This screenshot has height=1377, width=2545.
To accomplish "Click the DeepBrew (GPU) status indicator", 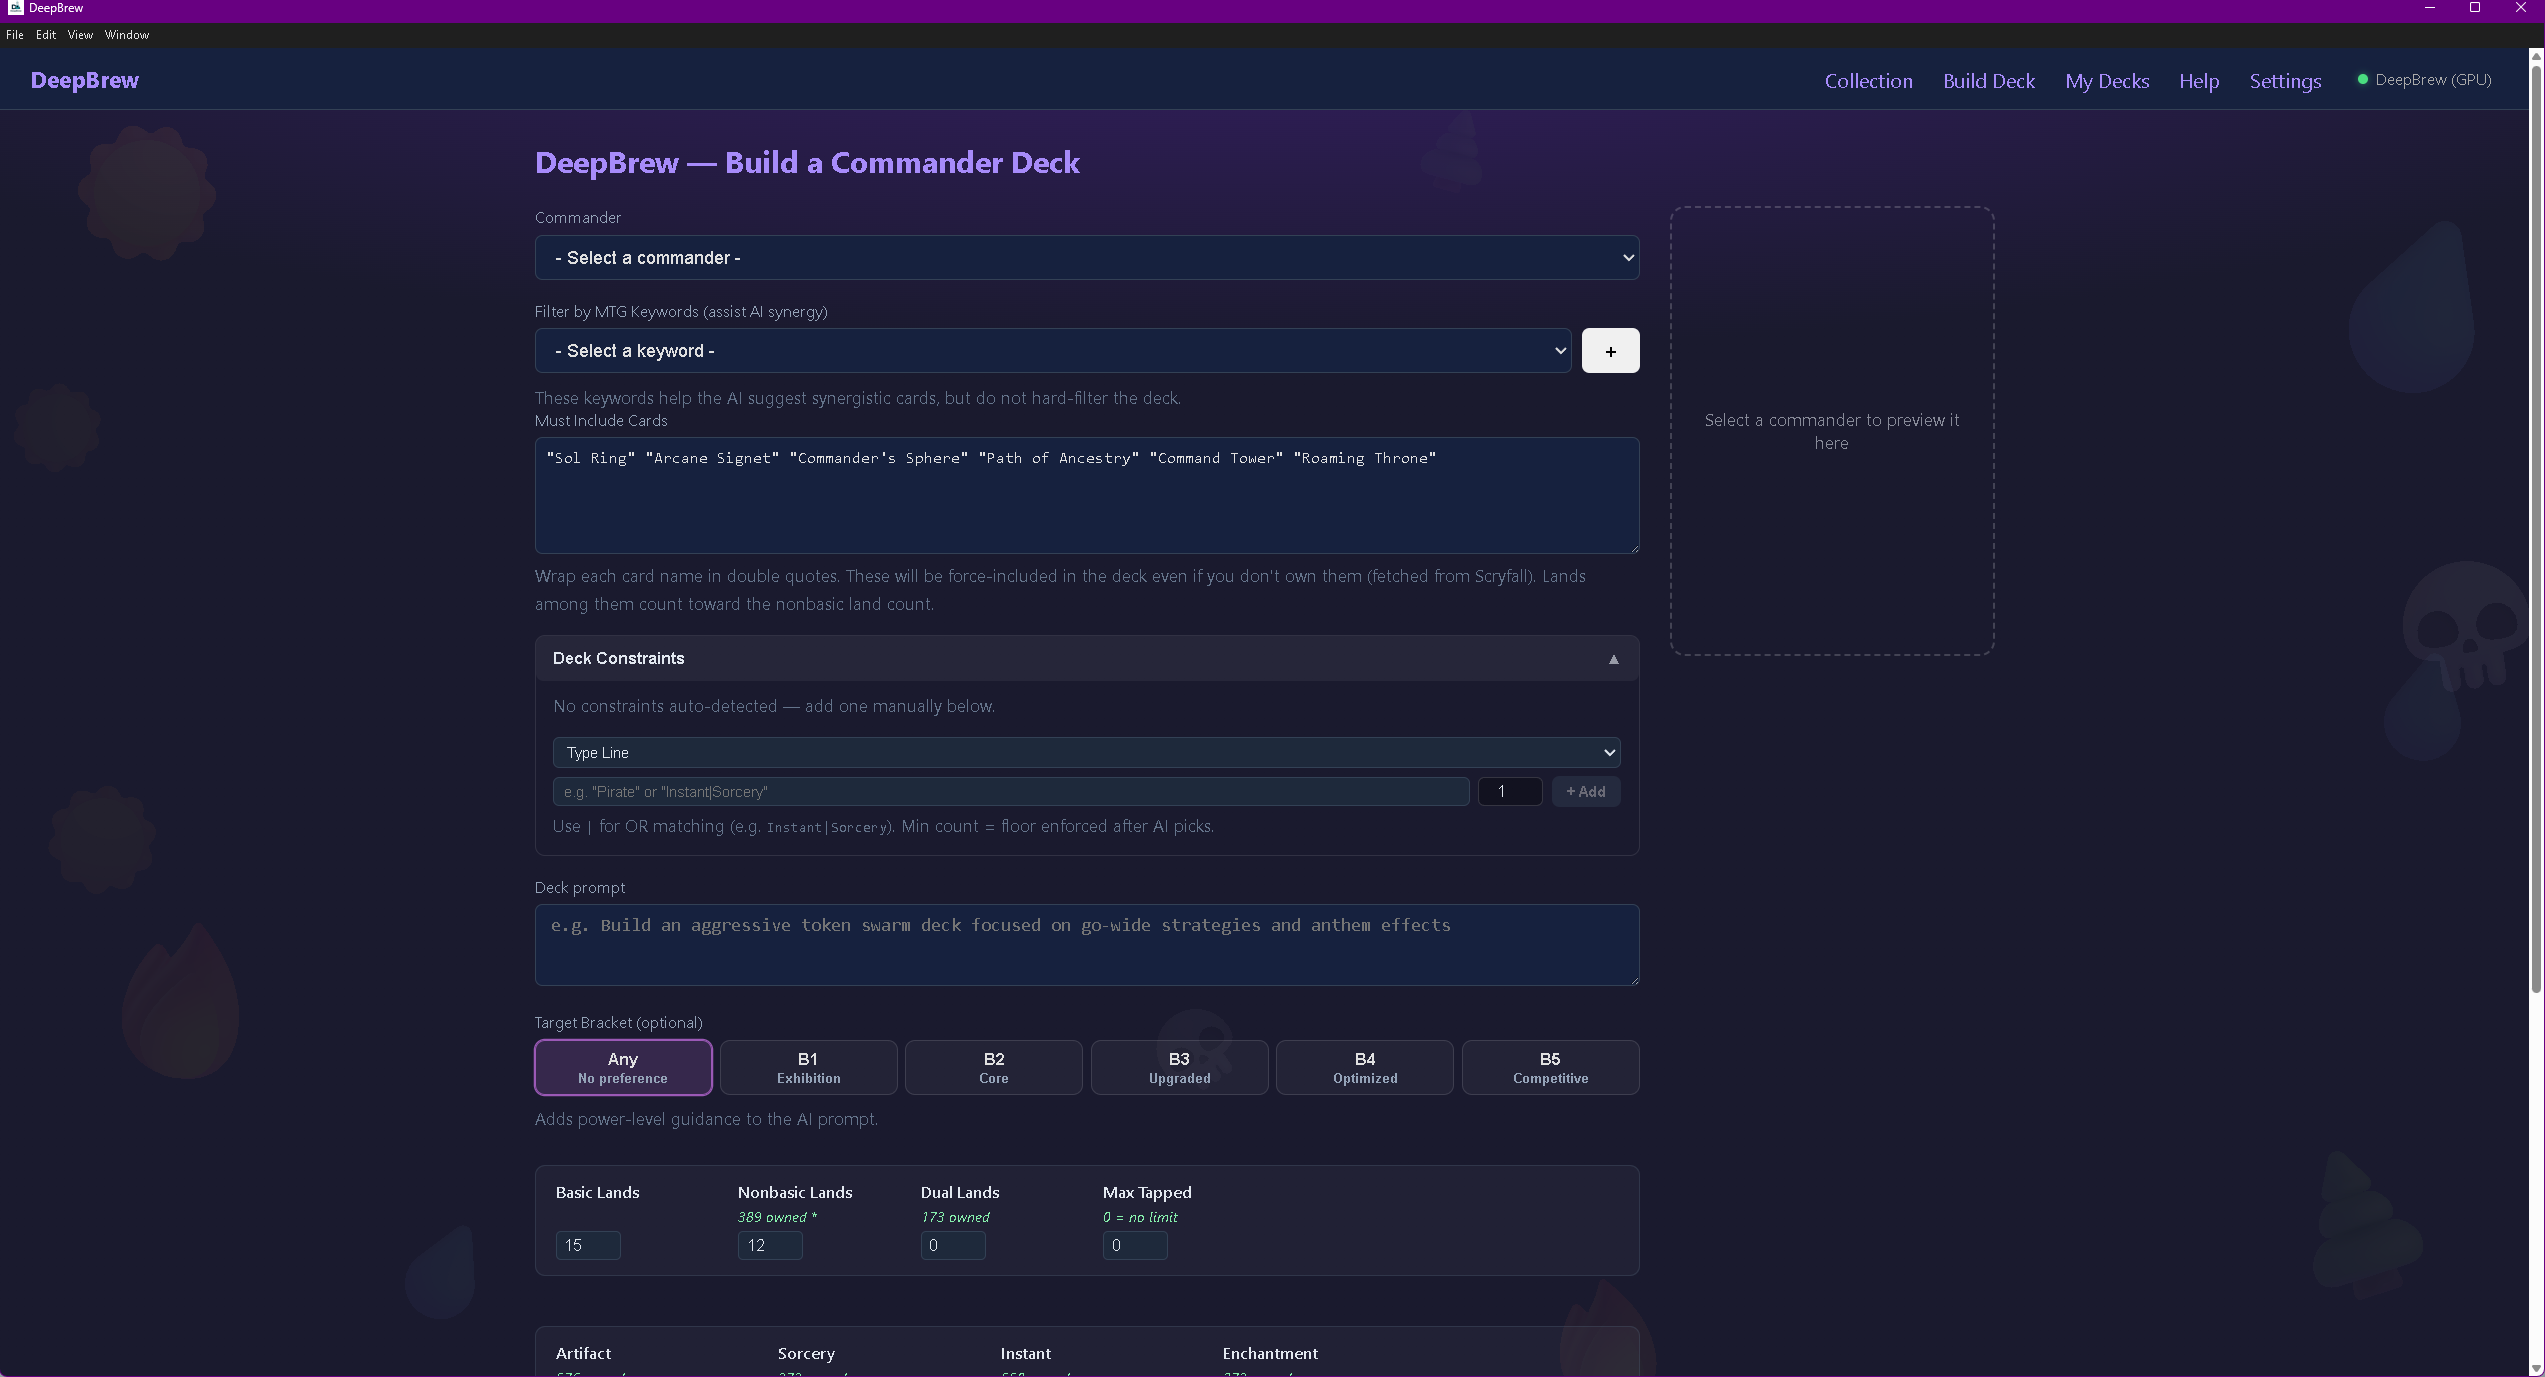I will [2424, 80].
